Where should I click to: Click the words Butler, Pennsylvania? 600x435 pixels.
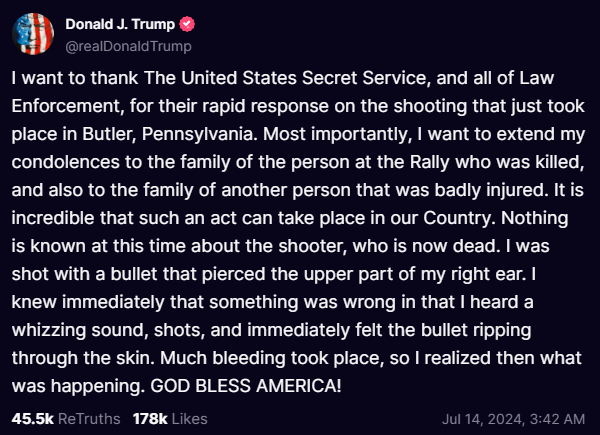point(168,134)
